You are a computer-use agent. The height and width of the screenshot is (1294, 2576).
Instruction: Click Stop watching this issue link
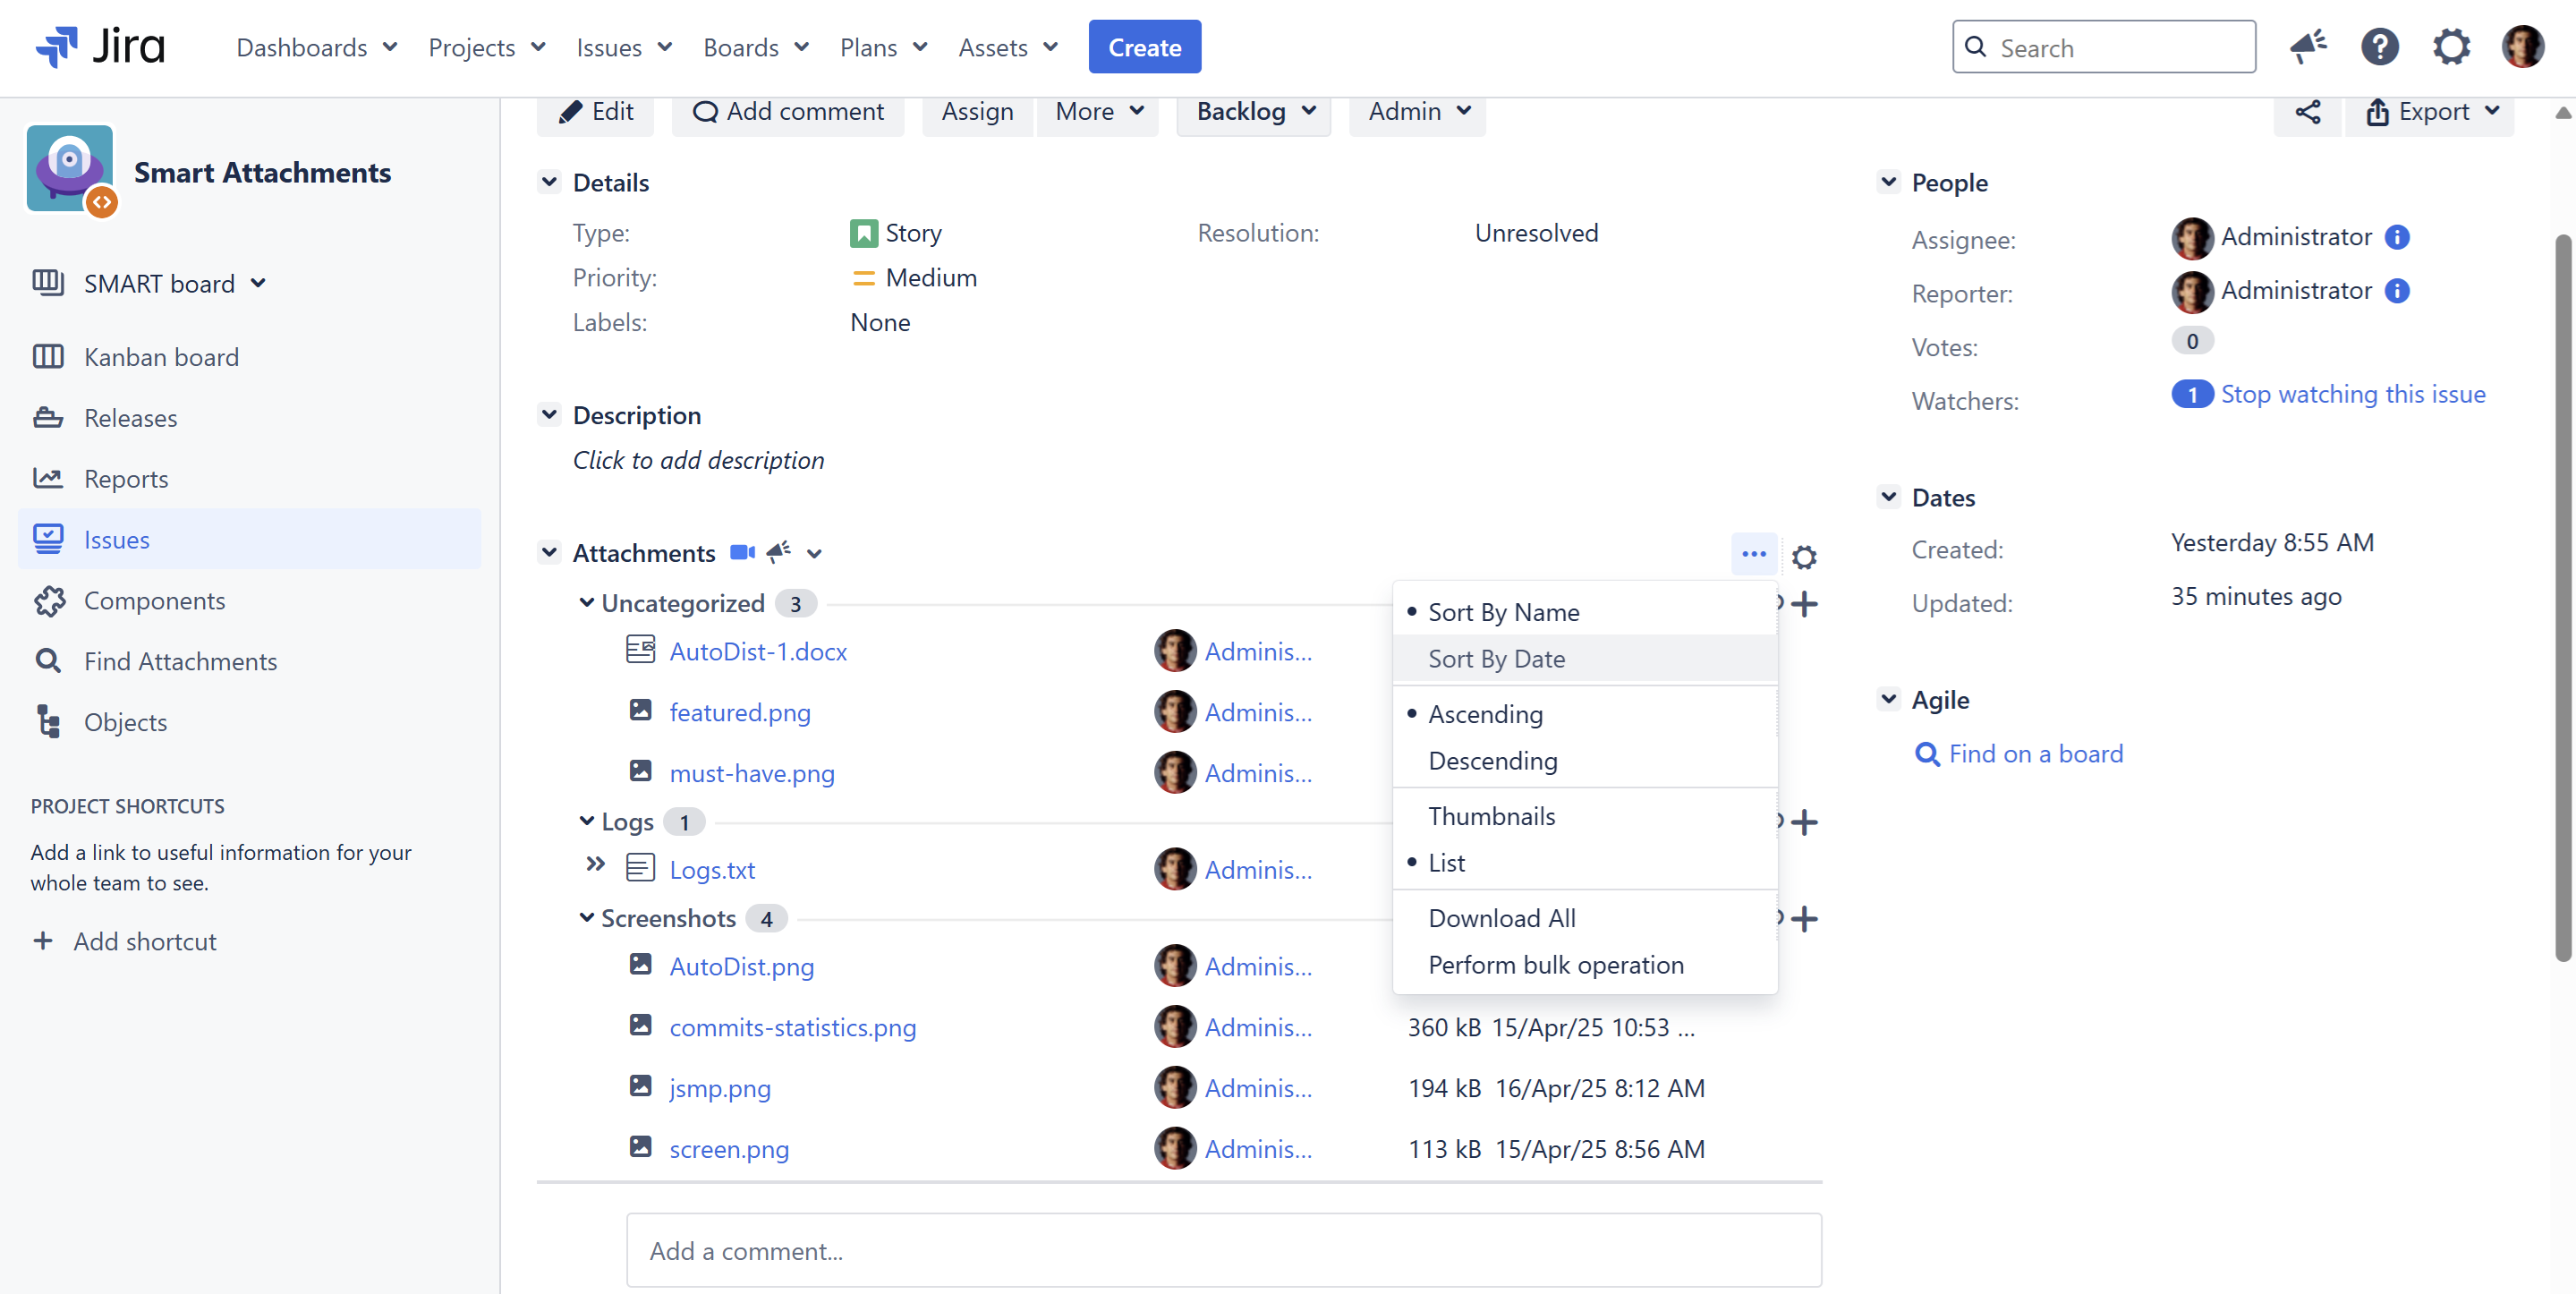2352,394
